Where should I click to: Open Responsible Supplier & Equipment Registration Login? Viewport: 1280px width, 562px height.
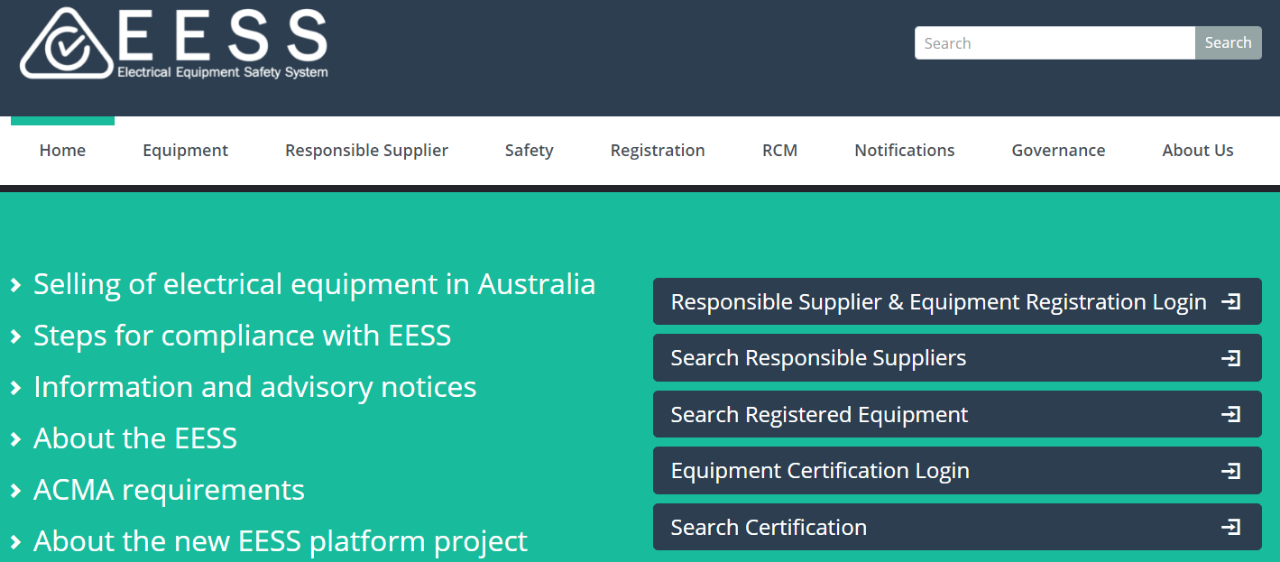(x=957, y=301)
